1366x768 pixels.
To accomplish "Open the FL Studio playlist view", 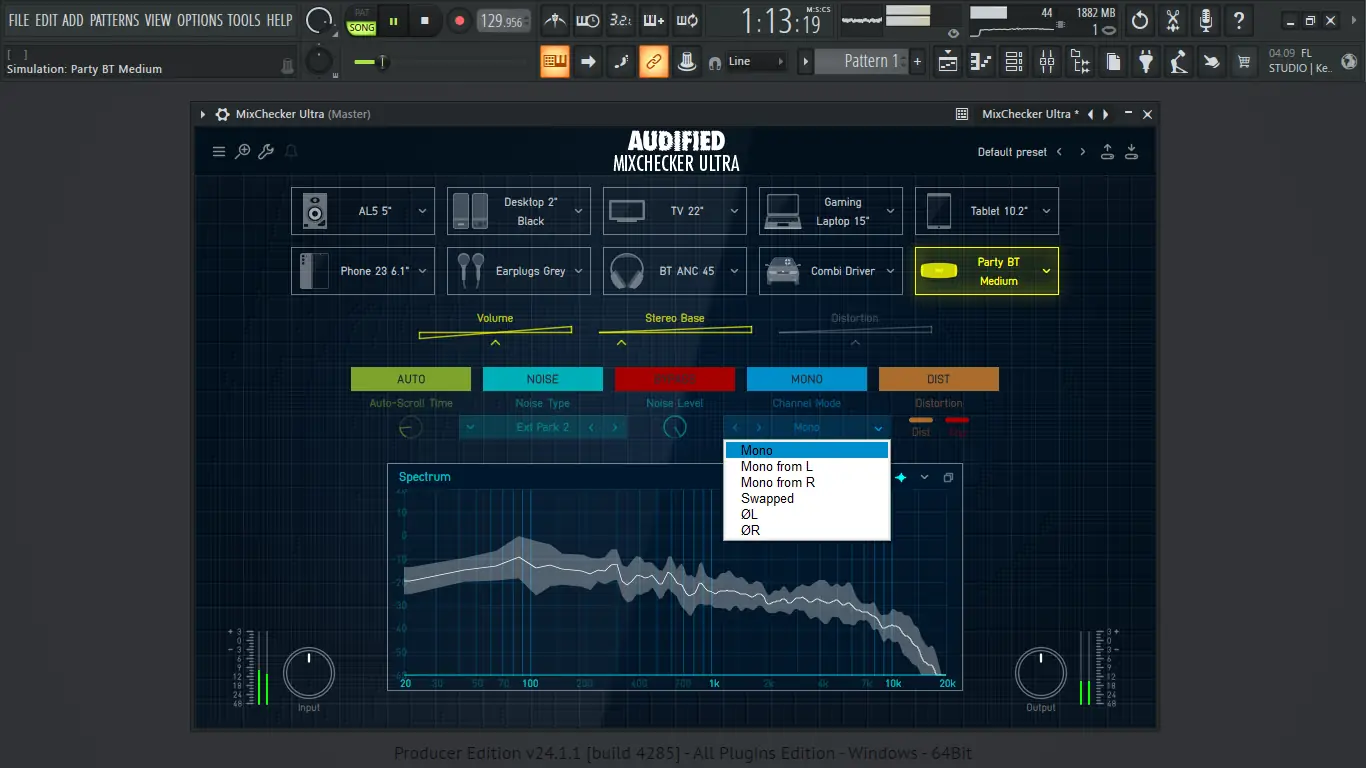I will (948, 62).
